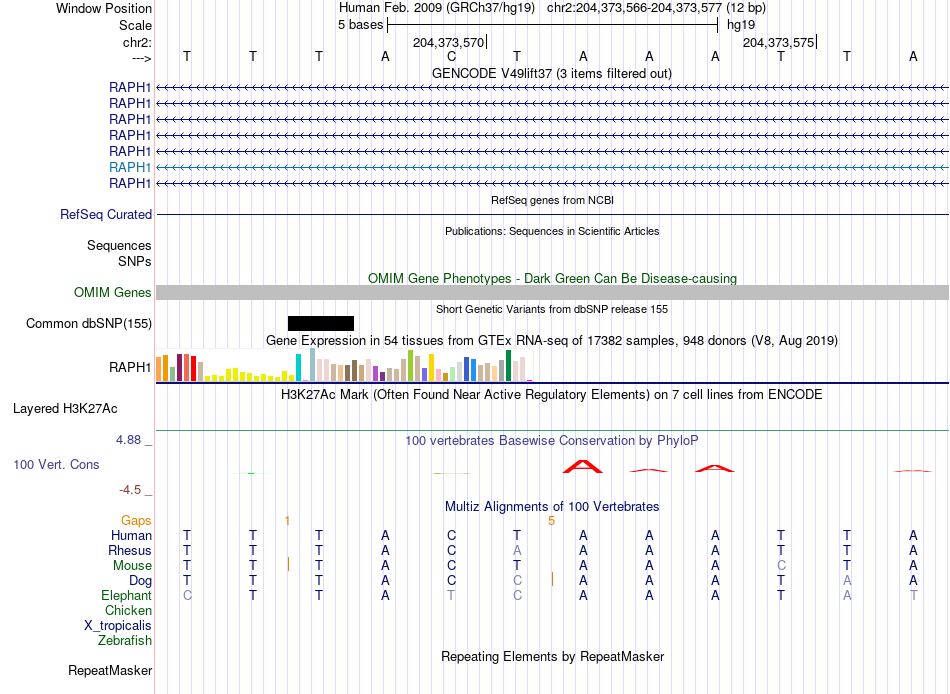Click the hg19 text beside scale bar
This screenshot has width=950, height=694.
[741, 25]
